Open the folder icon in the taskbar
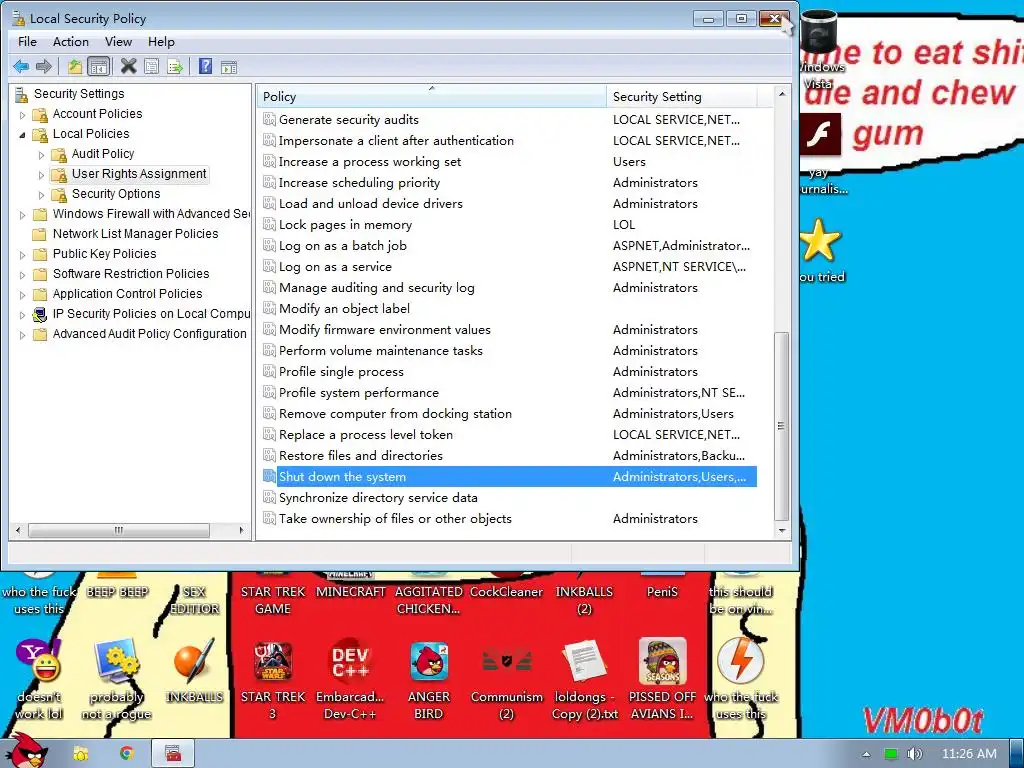 (x=80, y=754)
